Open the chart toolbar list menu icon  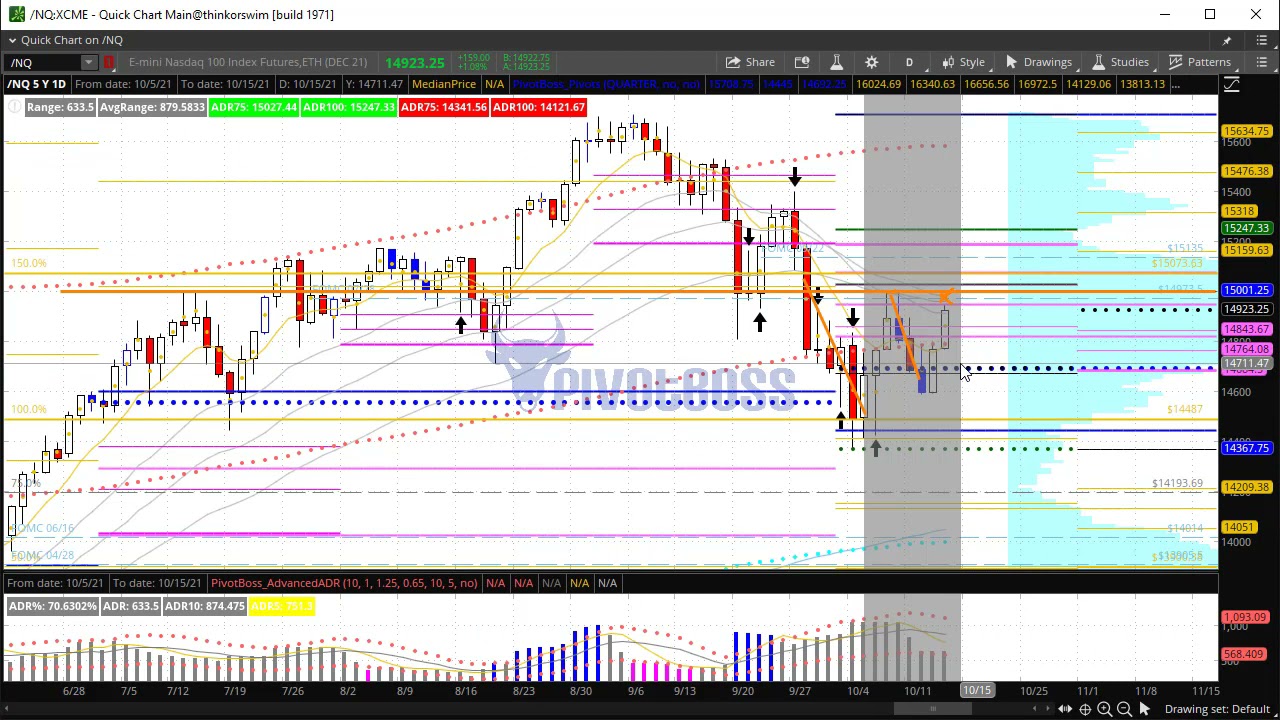click(1262, 62)
